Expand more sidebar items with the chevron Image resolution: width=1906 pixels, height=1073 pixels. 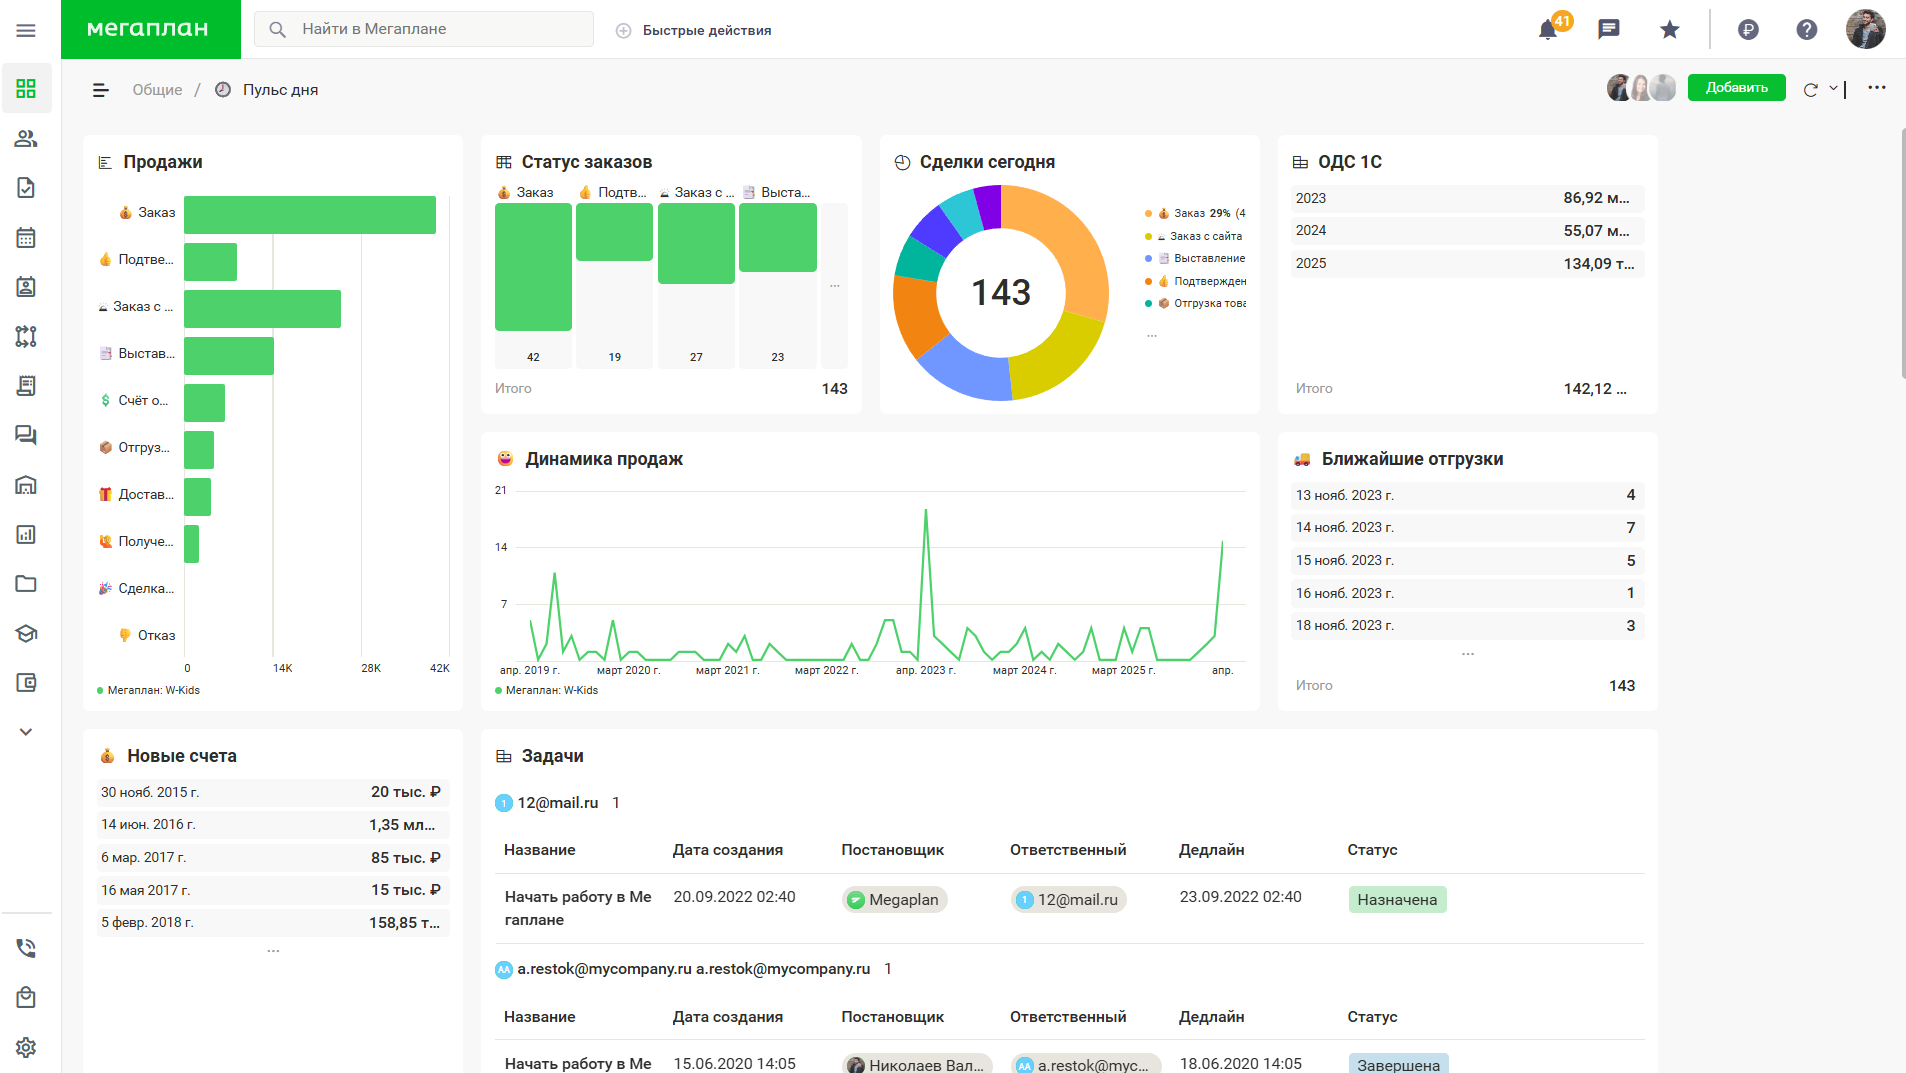coord(26,732)
